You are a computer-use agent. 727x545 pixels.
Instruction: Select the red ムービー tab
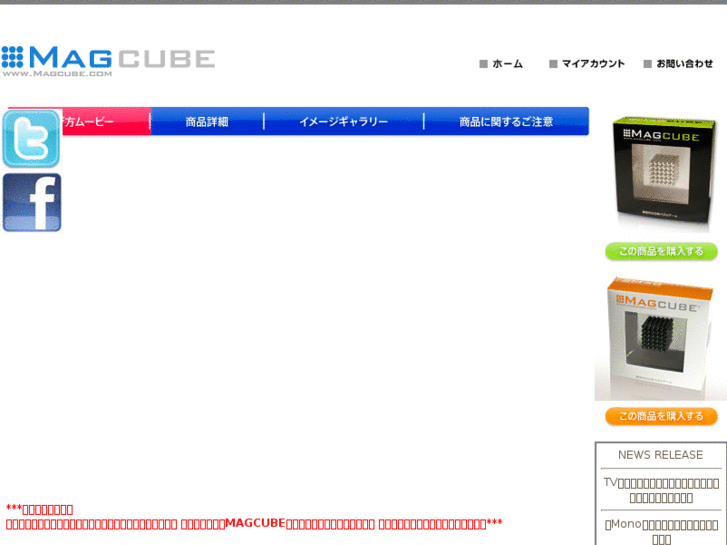[106, 122]
